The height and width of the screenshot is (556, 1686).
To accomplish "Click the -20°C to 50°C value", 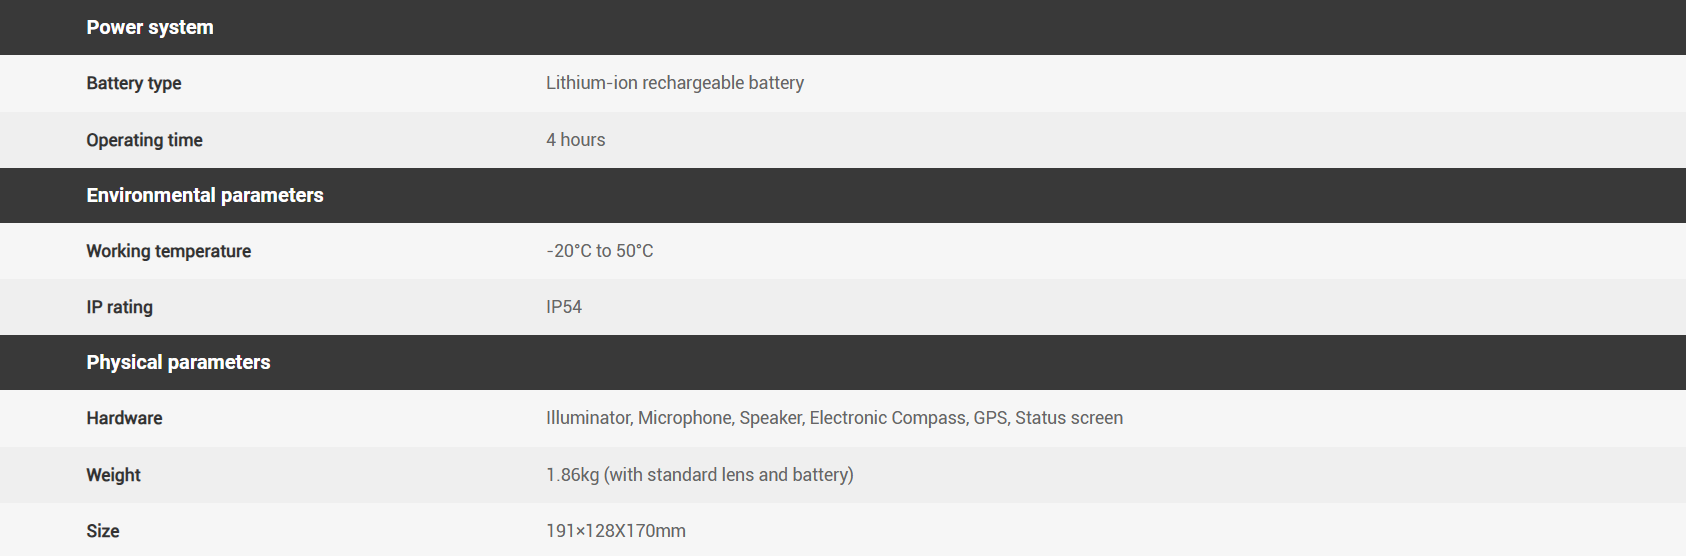I will tap(600, 251).
